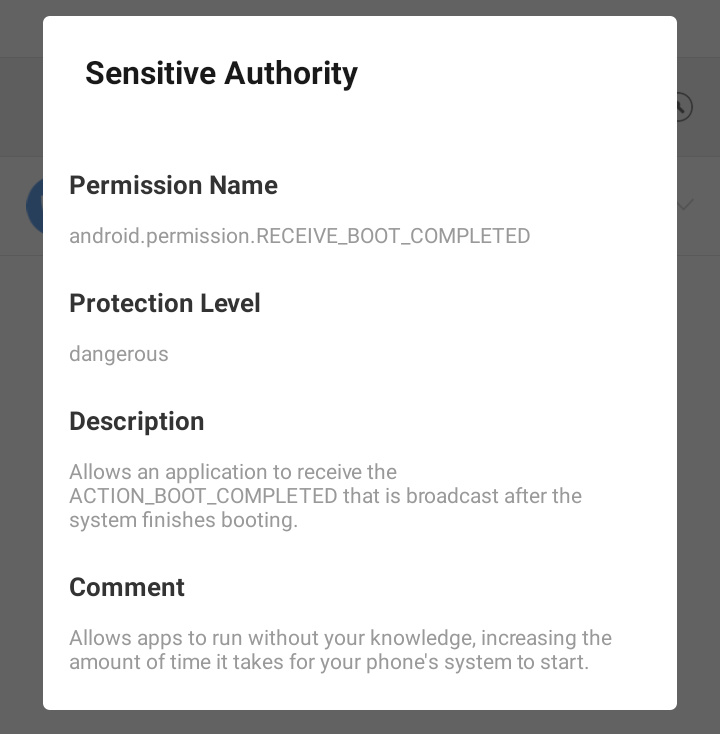The width and height of the screenshot is (720, 734).
Task: Click 'Allows apps to run without your knowledge' line
Action: pyautogui.click(x=340, y=638)
